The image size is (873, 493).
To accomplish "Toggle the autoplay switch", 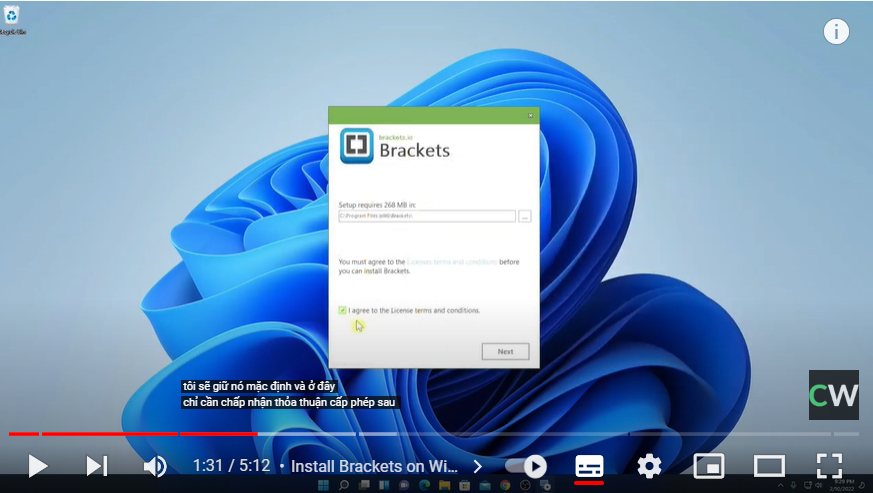I will pos(526,466).
